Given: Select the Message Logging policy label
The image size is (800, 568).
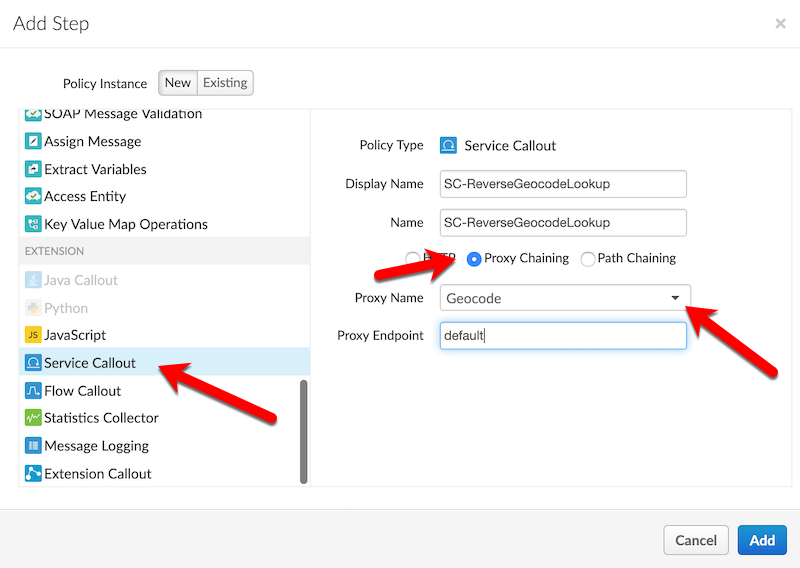Looking at the screenshot, I should coord(96,446).
